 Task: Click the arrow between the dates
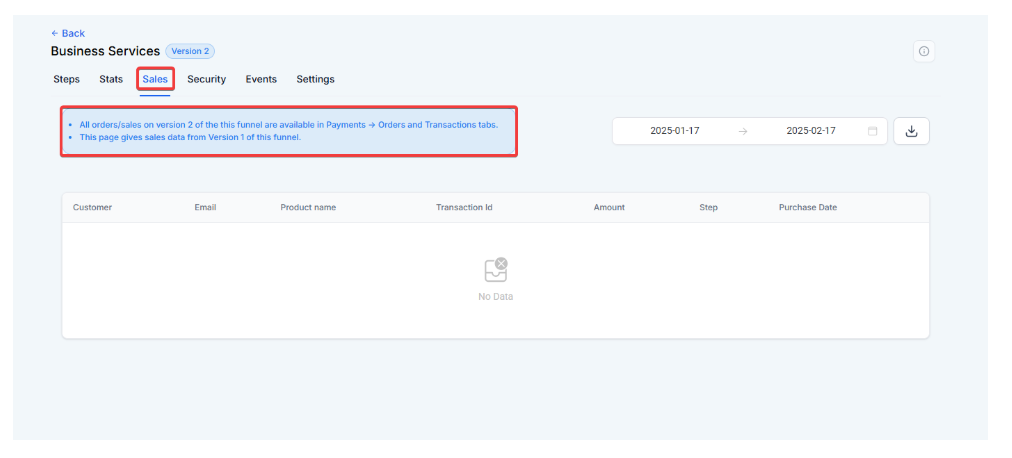click(x=742, y=131)
